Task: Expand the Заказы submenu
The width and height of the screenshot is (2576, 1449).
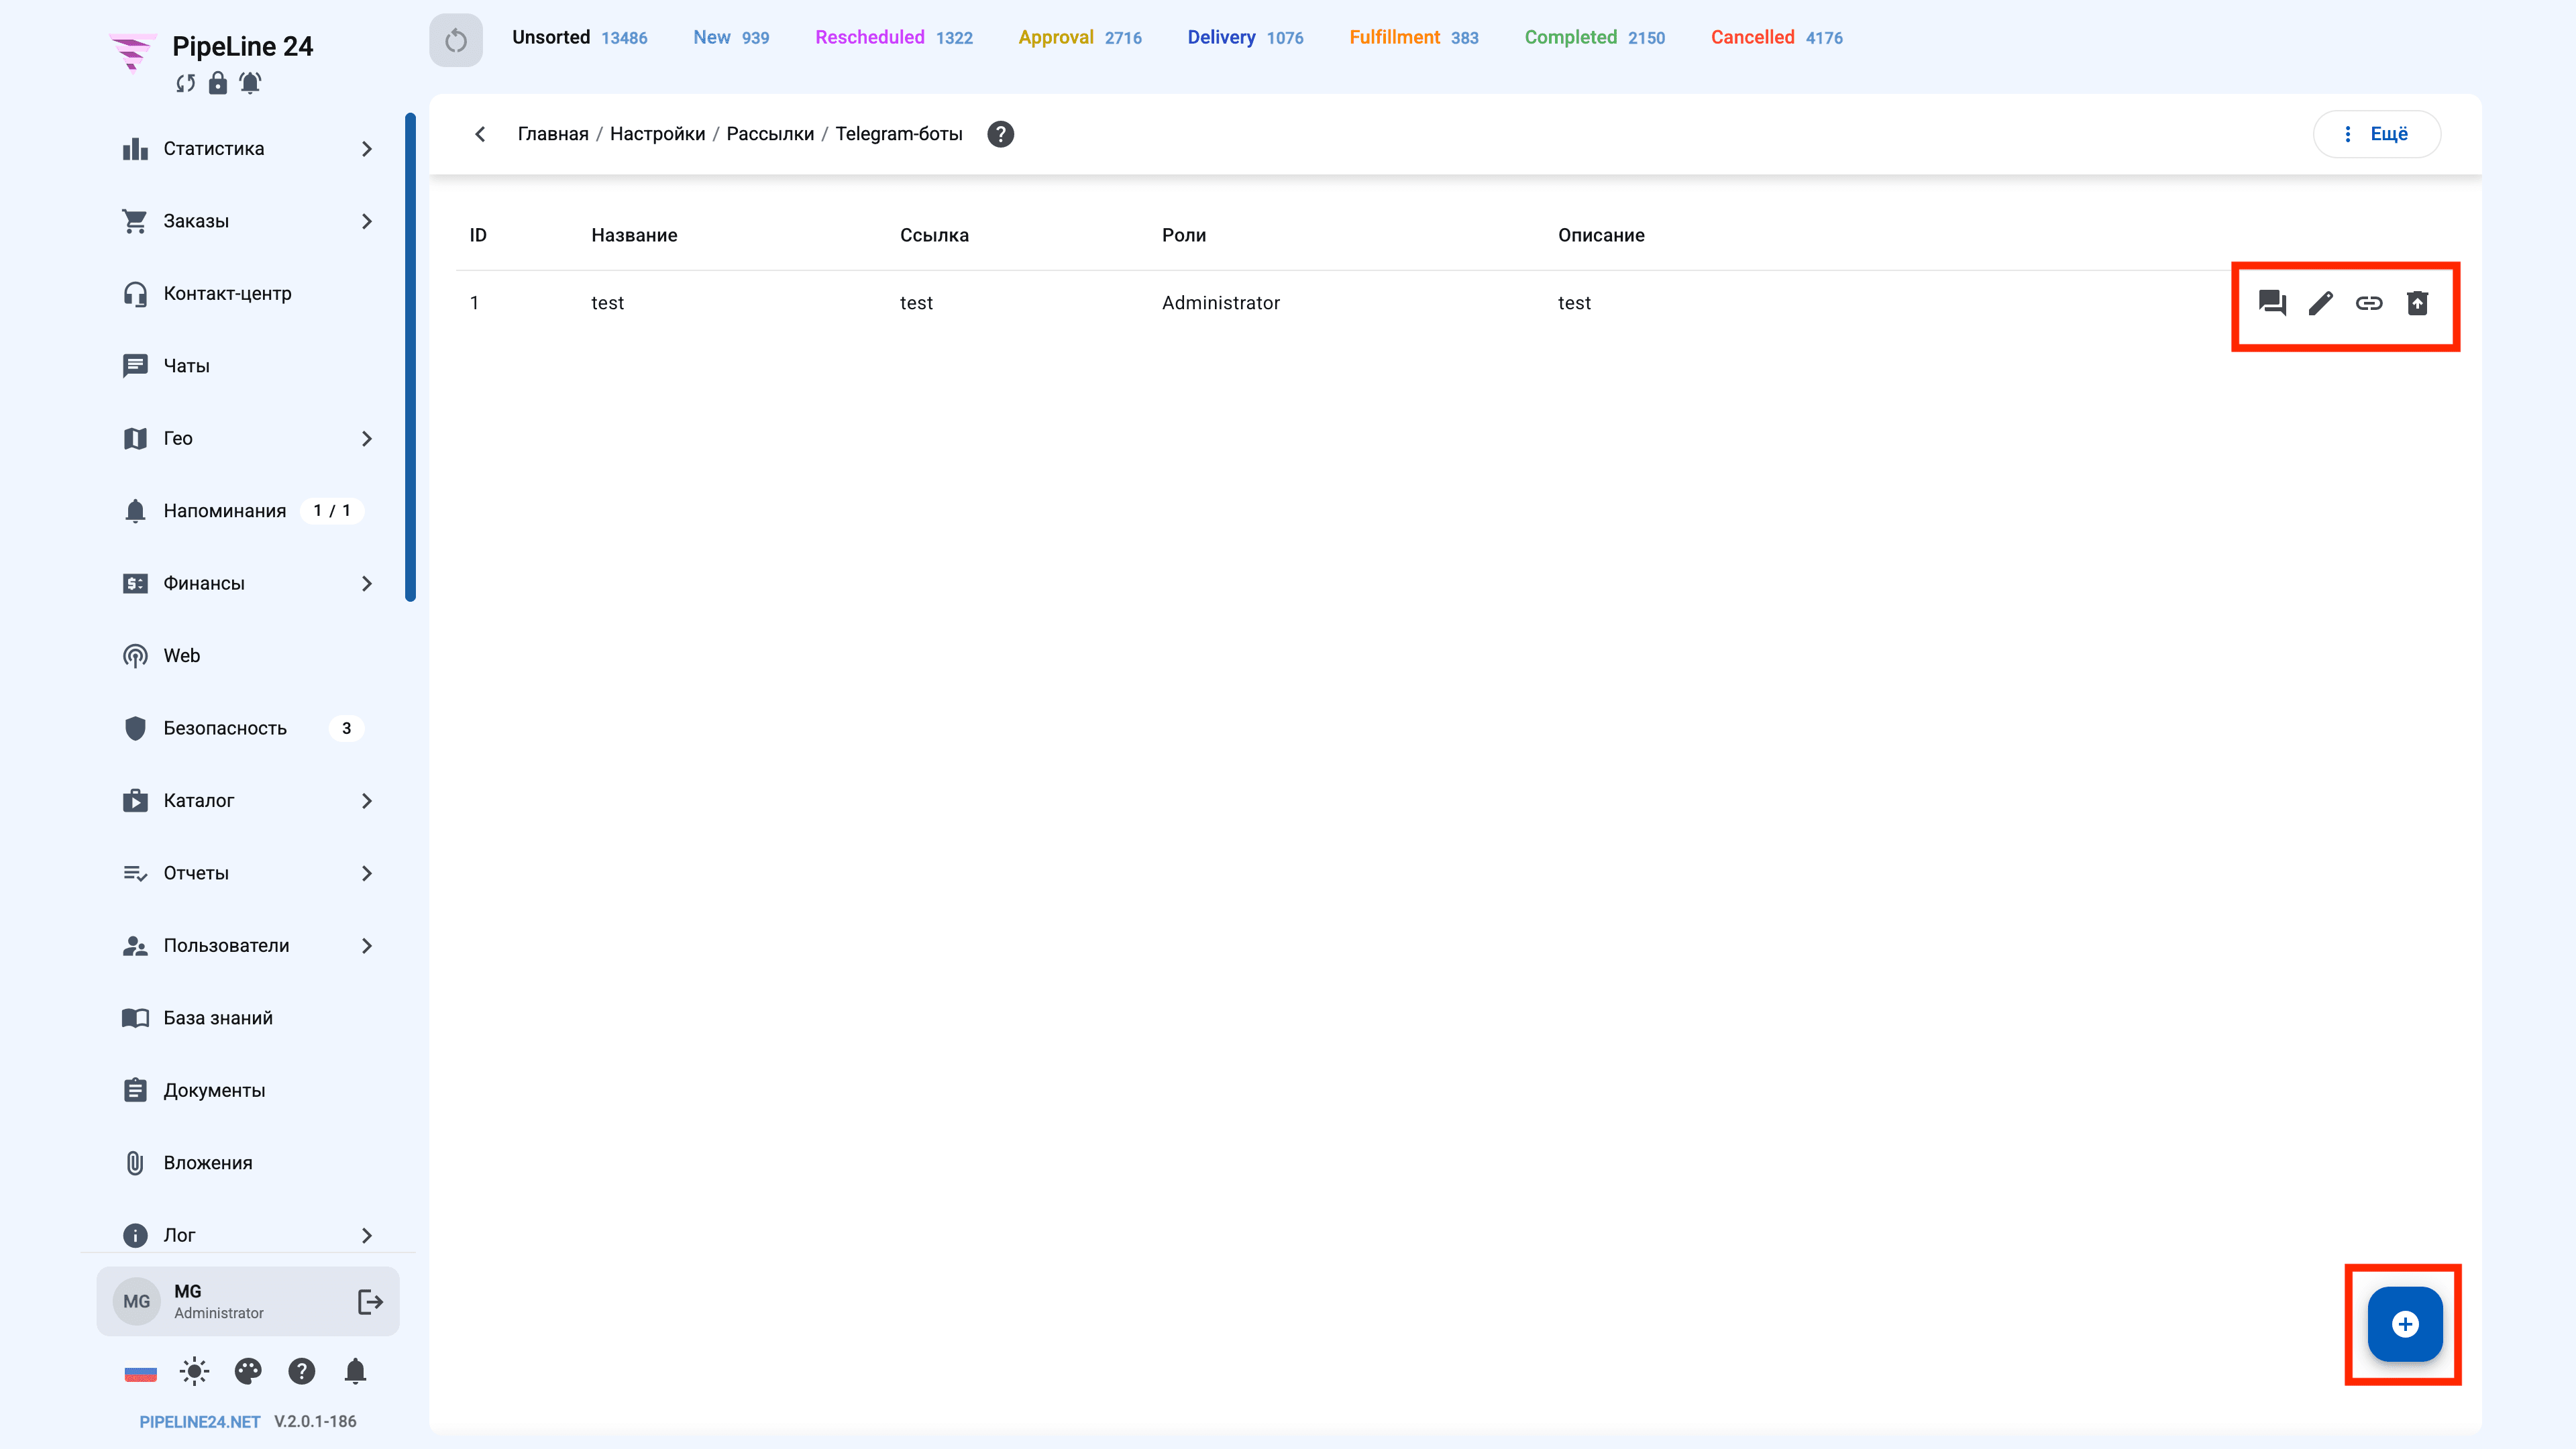Action: tap(248, 221)
